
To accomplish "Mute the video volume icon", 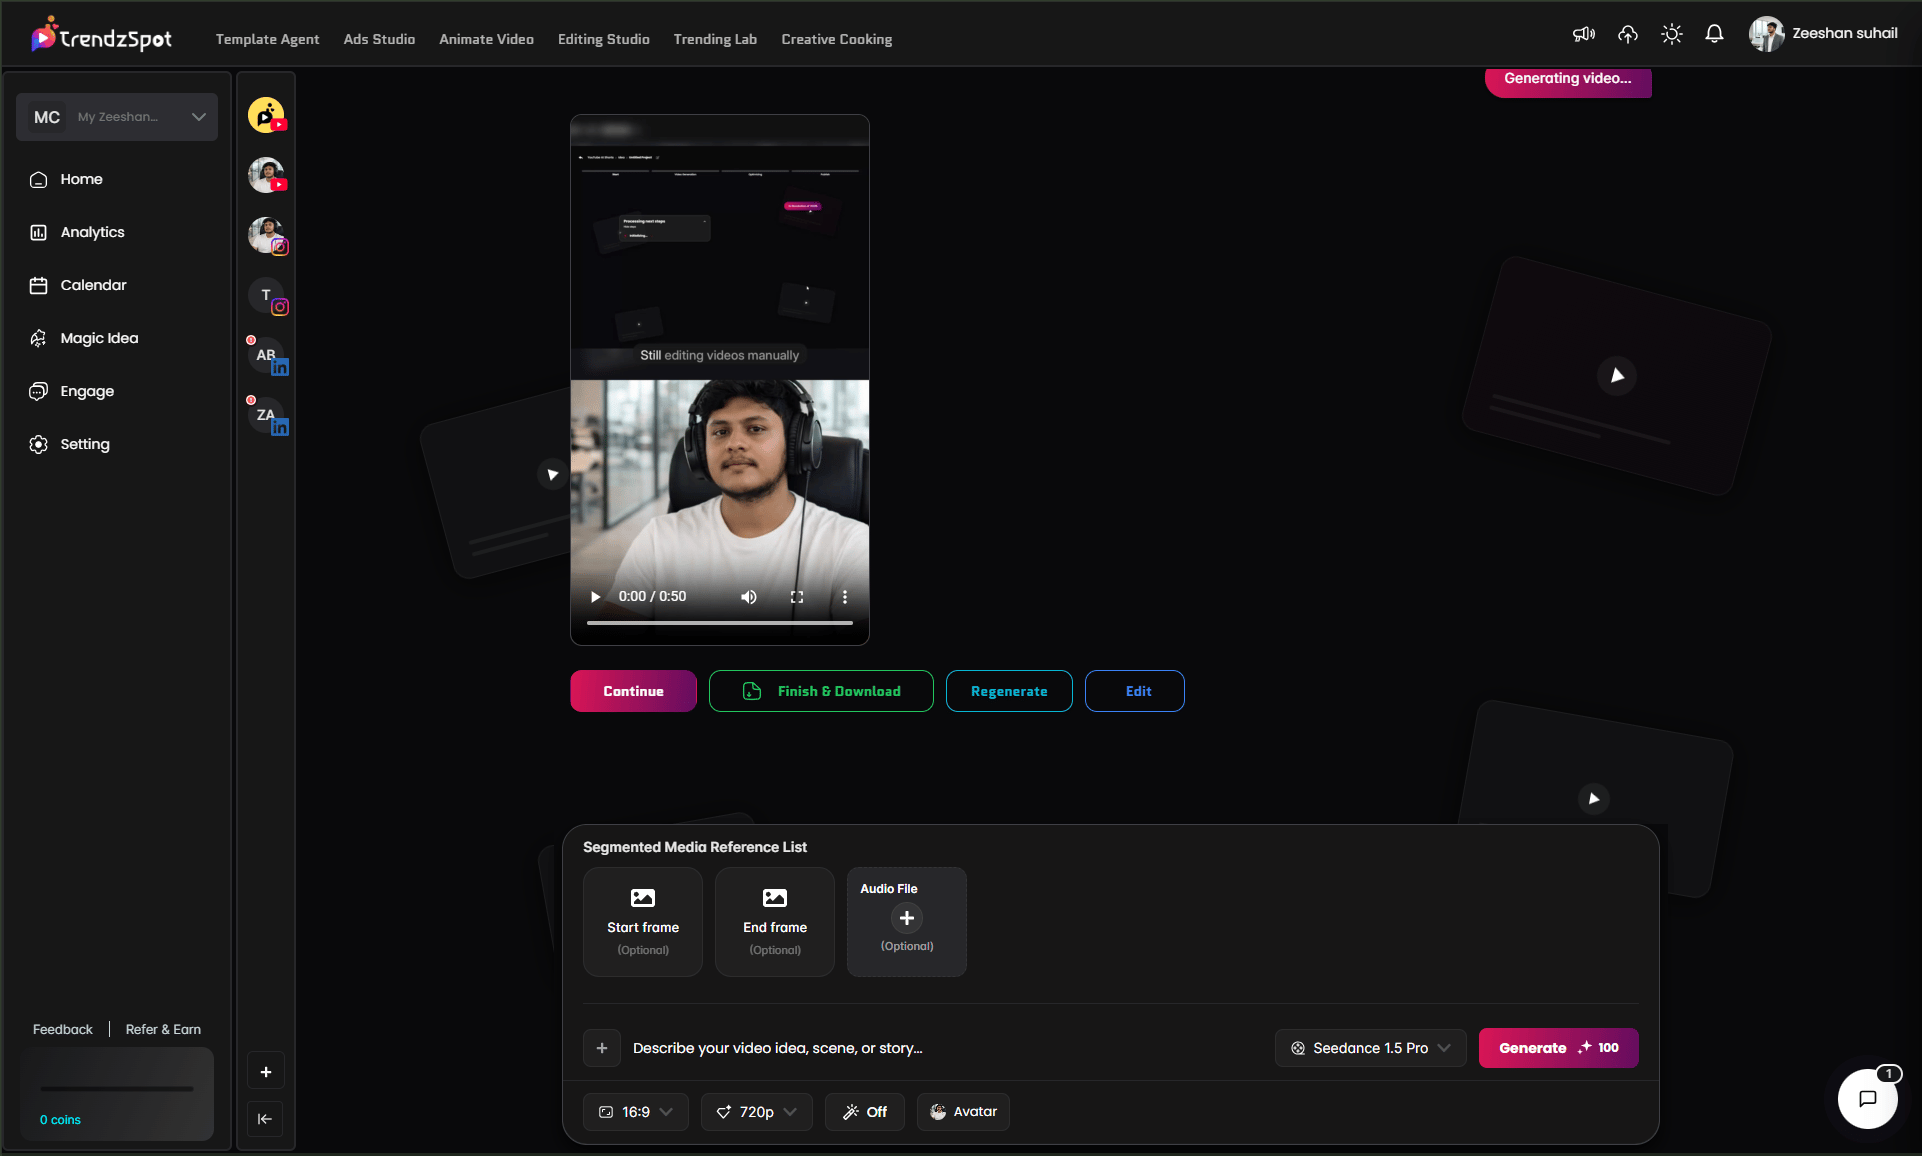I will point(748,597).
